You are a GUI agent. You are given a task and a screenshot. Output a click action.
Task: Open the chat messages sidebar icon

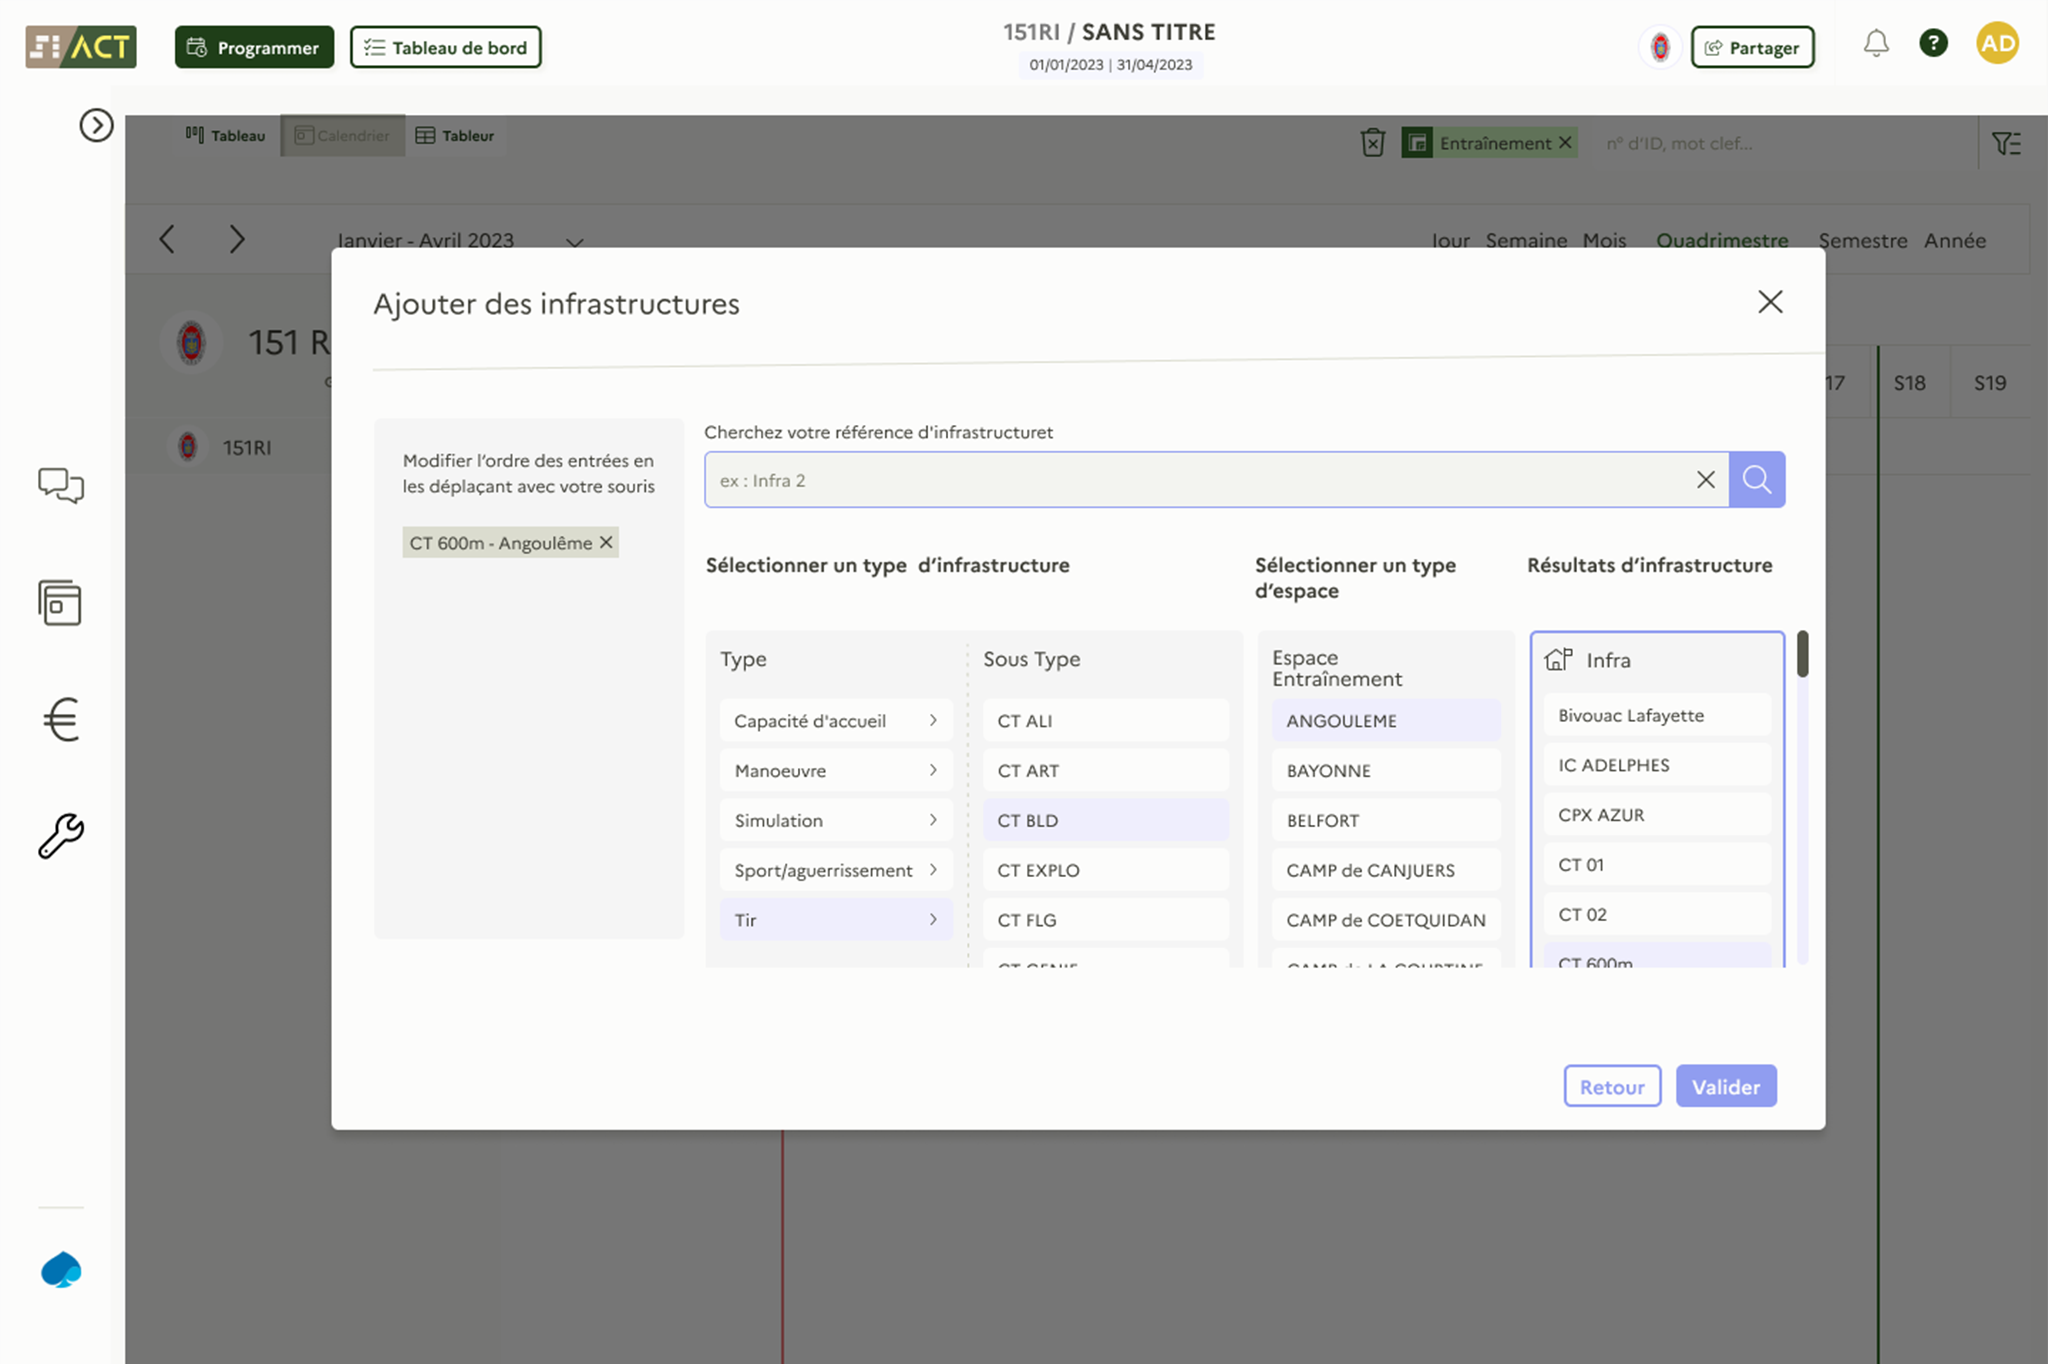(x=61, y=486)
